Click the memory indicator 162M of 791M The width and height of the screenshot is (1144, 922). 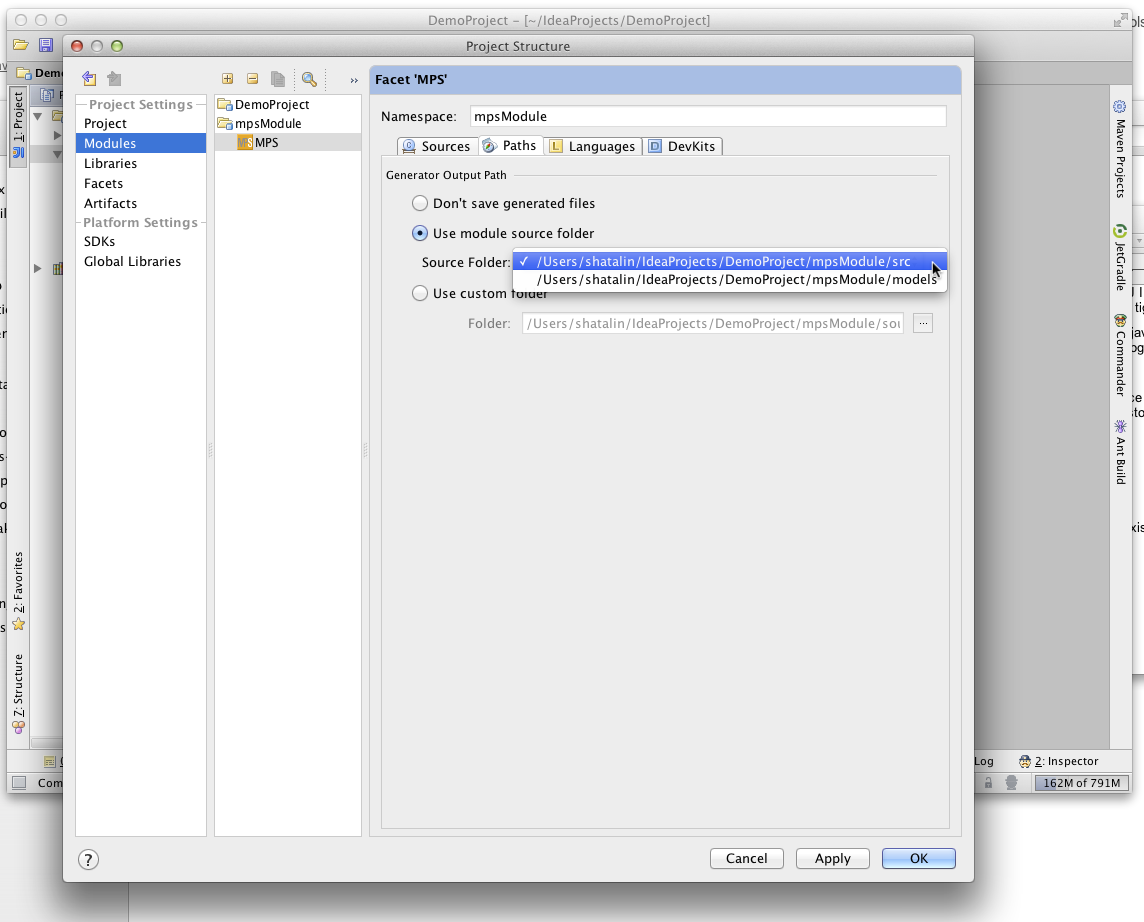tap(1081, 783)
